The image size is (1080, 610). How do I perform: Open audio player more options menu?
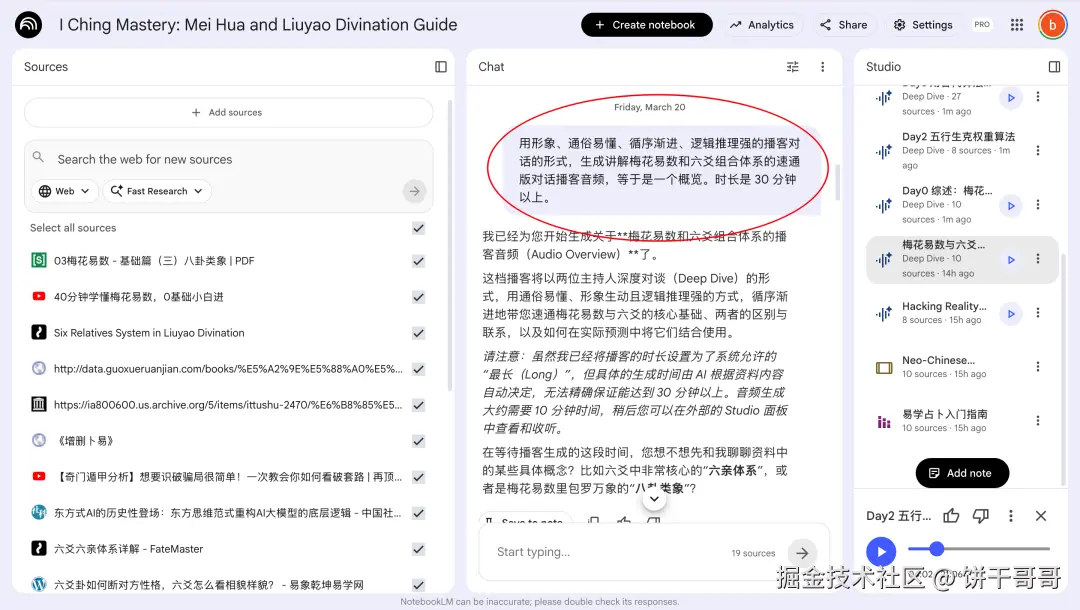point(1010,516)
